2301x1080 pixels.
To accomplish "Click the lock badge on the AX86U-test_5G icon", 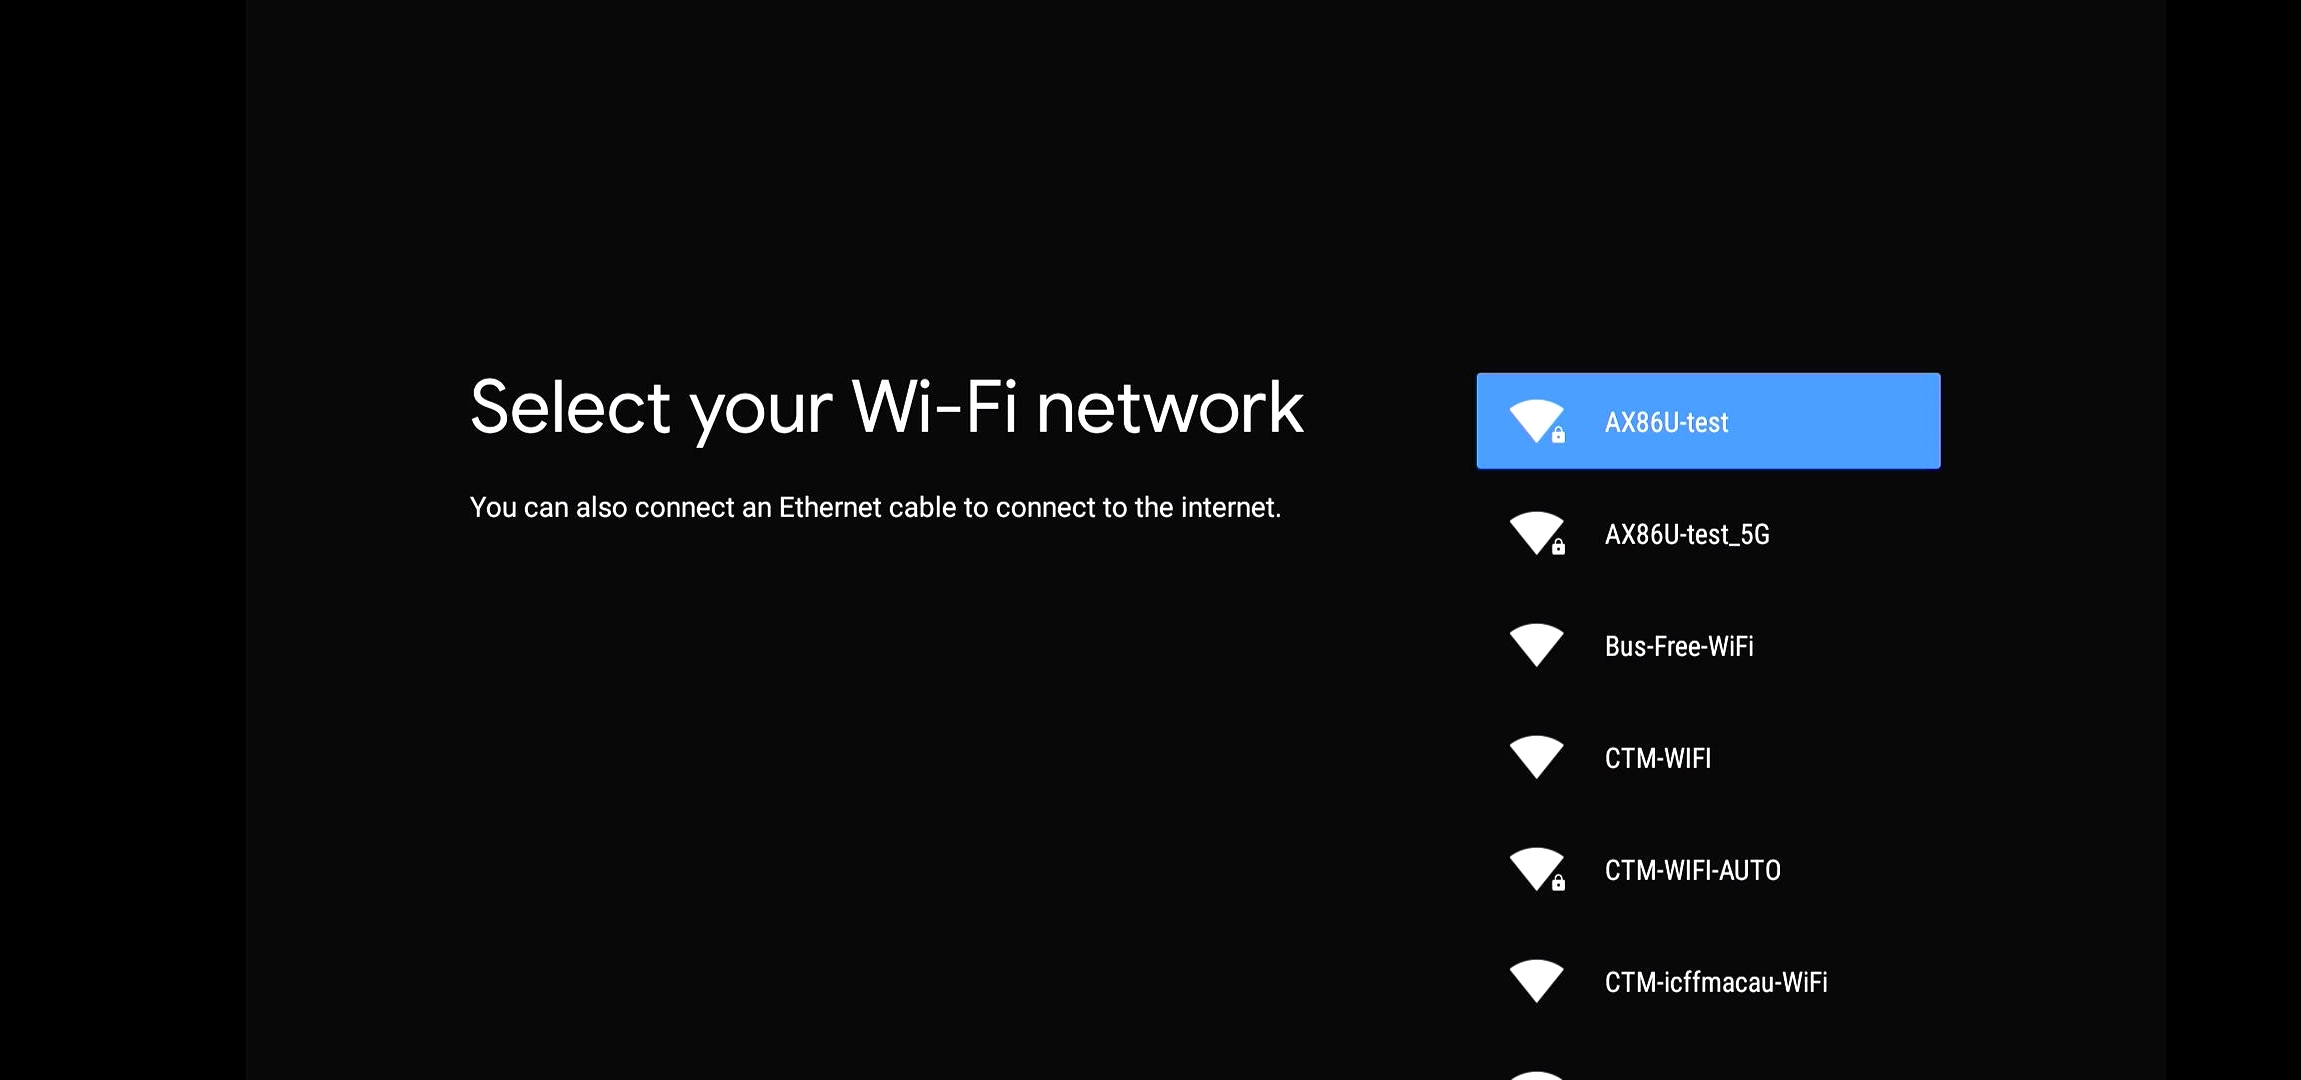I will (1558, 547).
